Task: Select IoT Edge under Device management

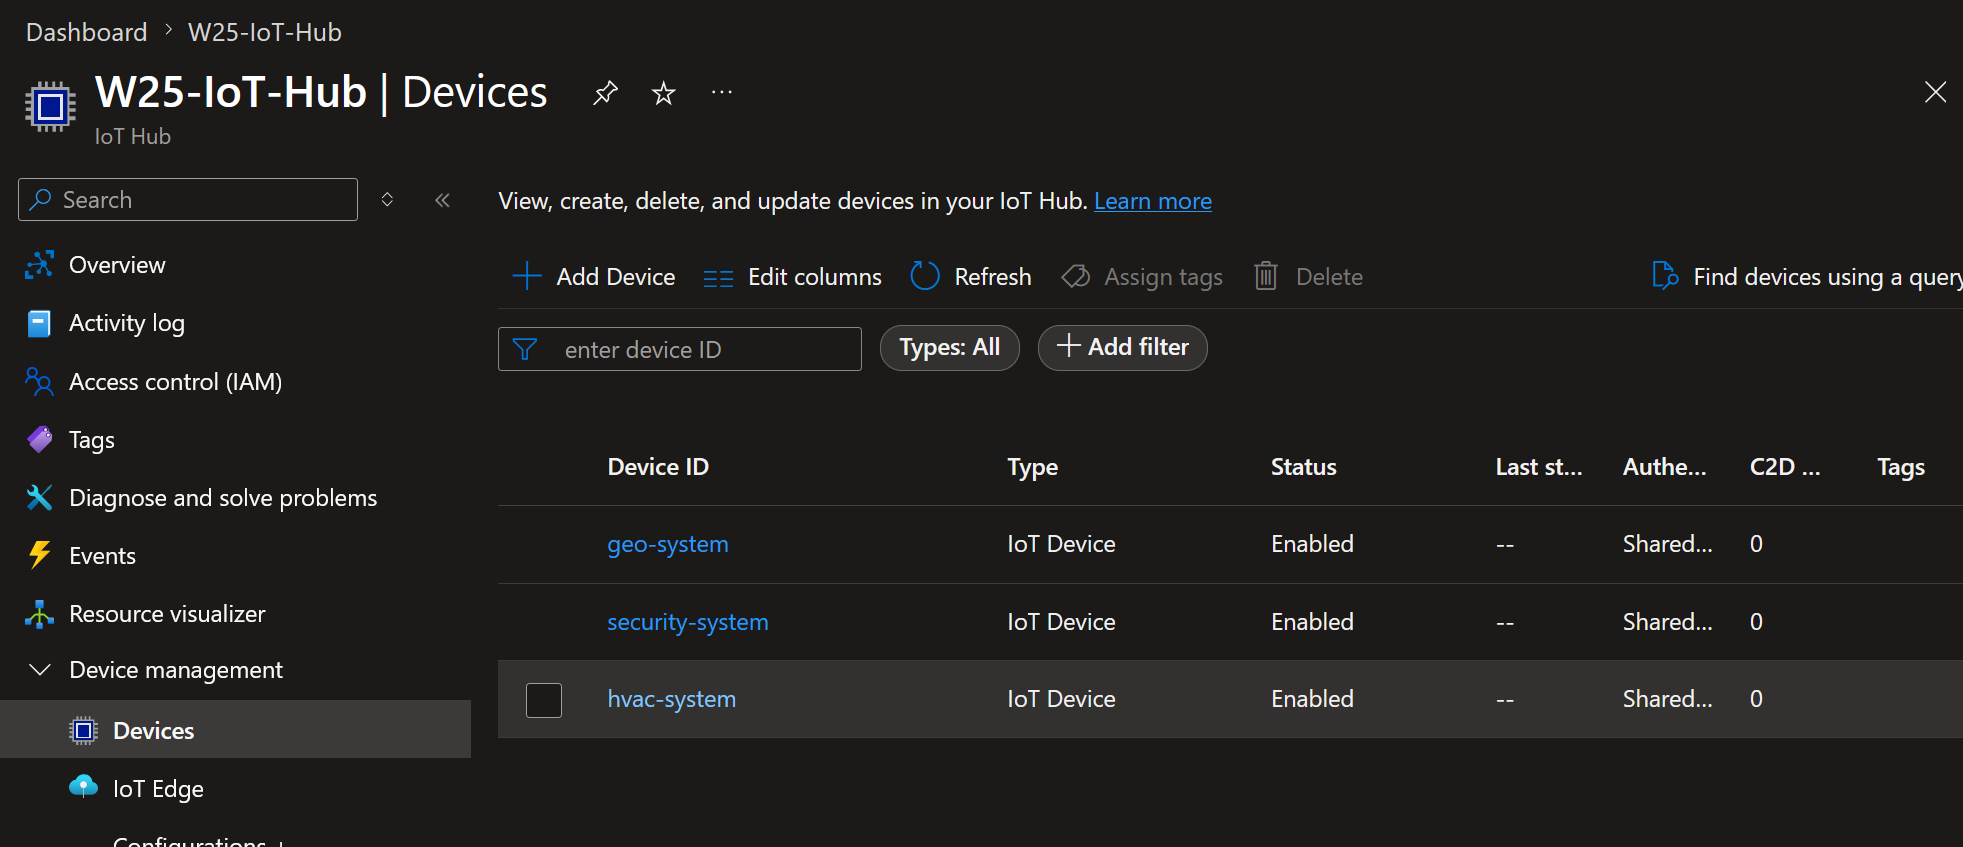Action: click(x=158, y=789)
